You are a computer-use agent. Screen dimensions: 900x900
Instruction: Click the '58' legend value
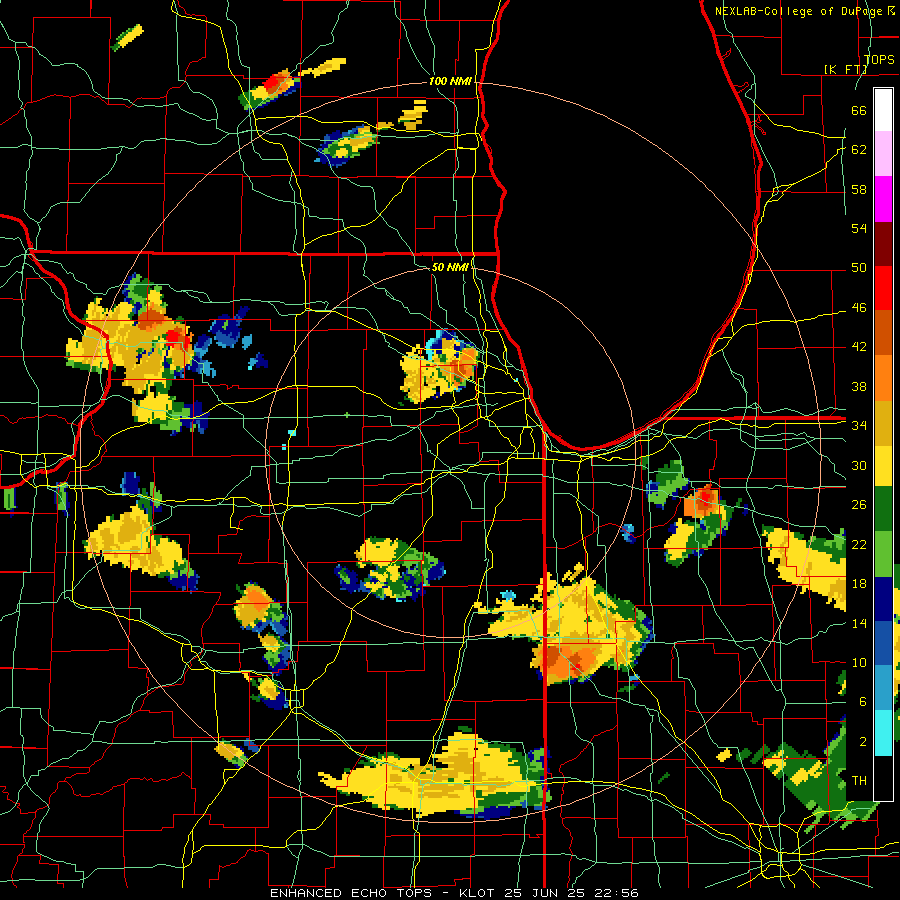click(x=859, y=189)
